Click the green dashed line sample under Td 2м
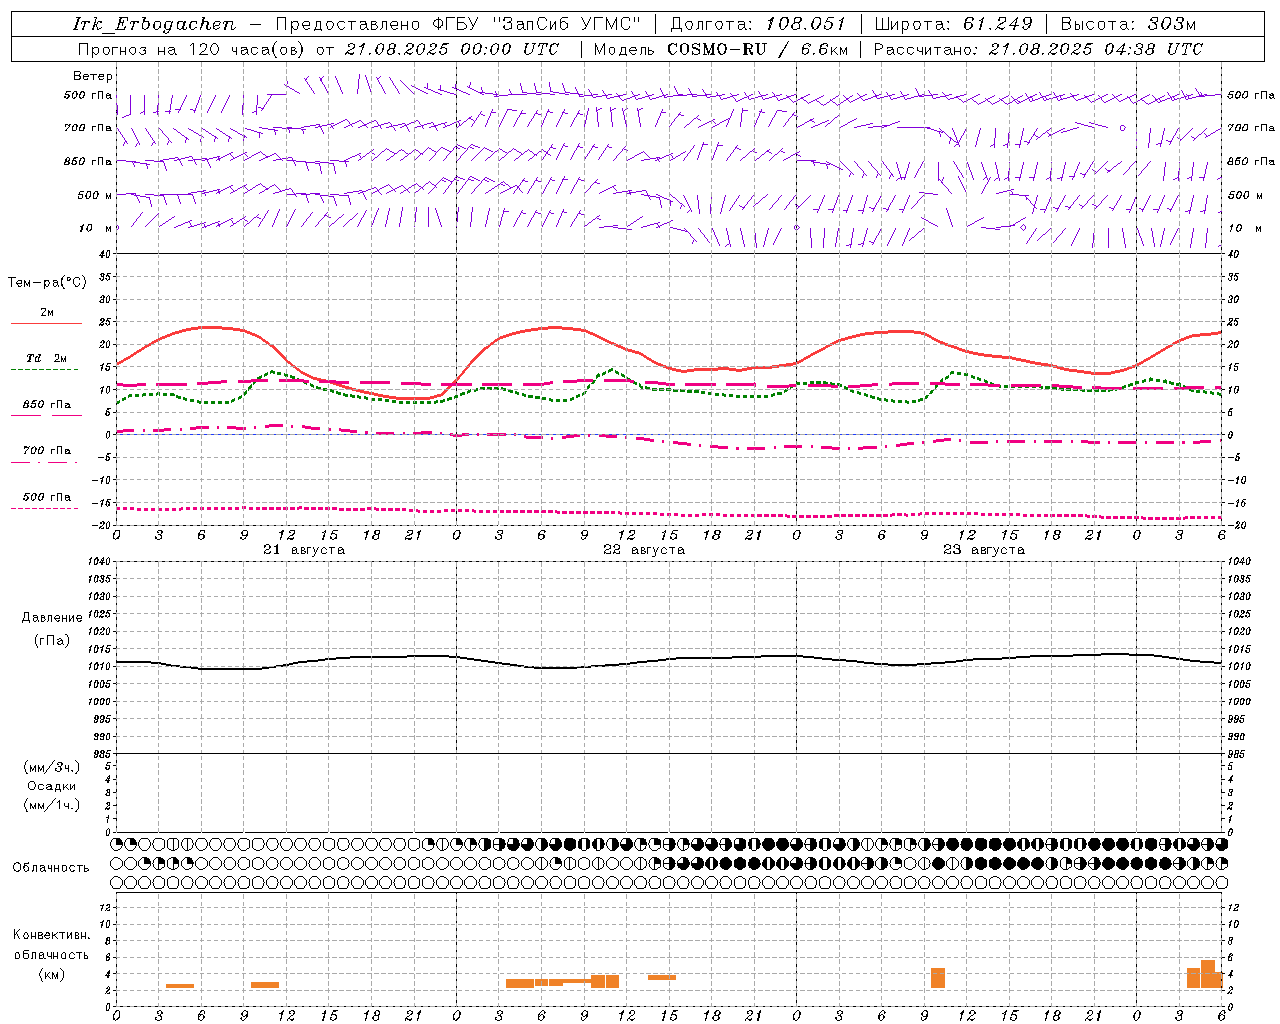The width and height of the screenshot is (1280, 1024). coord(44,369)
